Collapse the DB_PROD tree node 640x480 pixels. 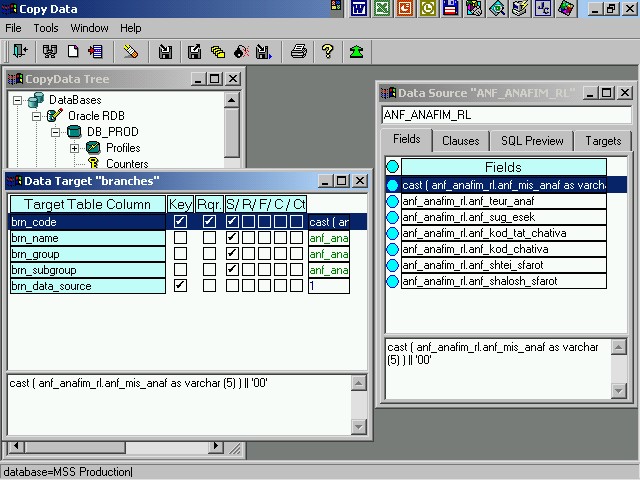pyautogui.click(x=56, y=132)
